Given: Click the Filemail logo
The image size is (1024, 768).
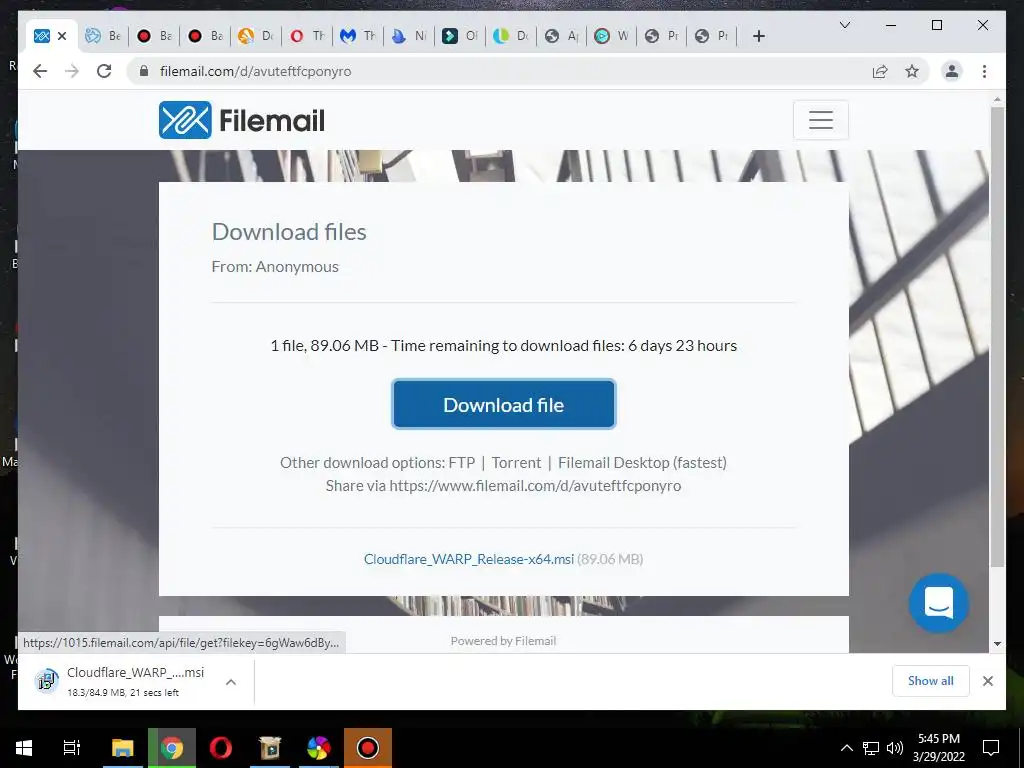Looking at the screenshot, I should tap(242, 120).
